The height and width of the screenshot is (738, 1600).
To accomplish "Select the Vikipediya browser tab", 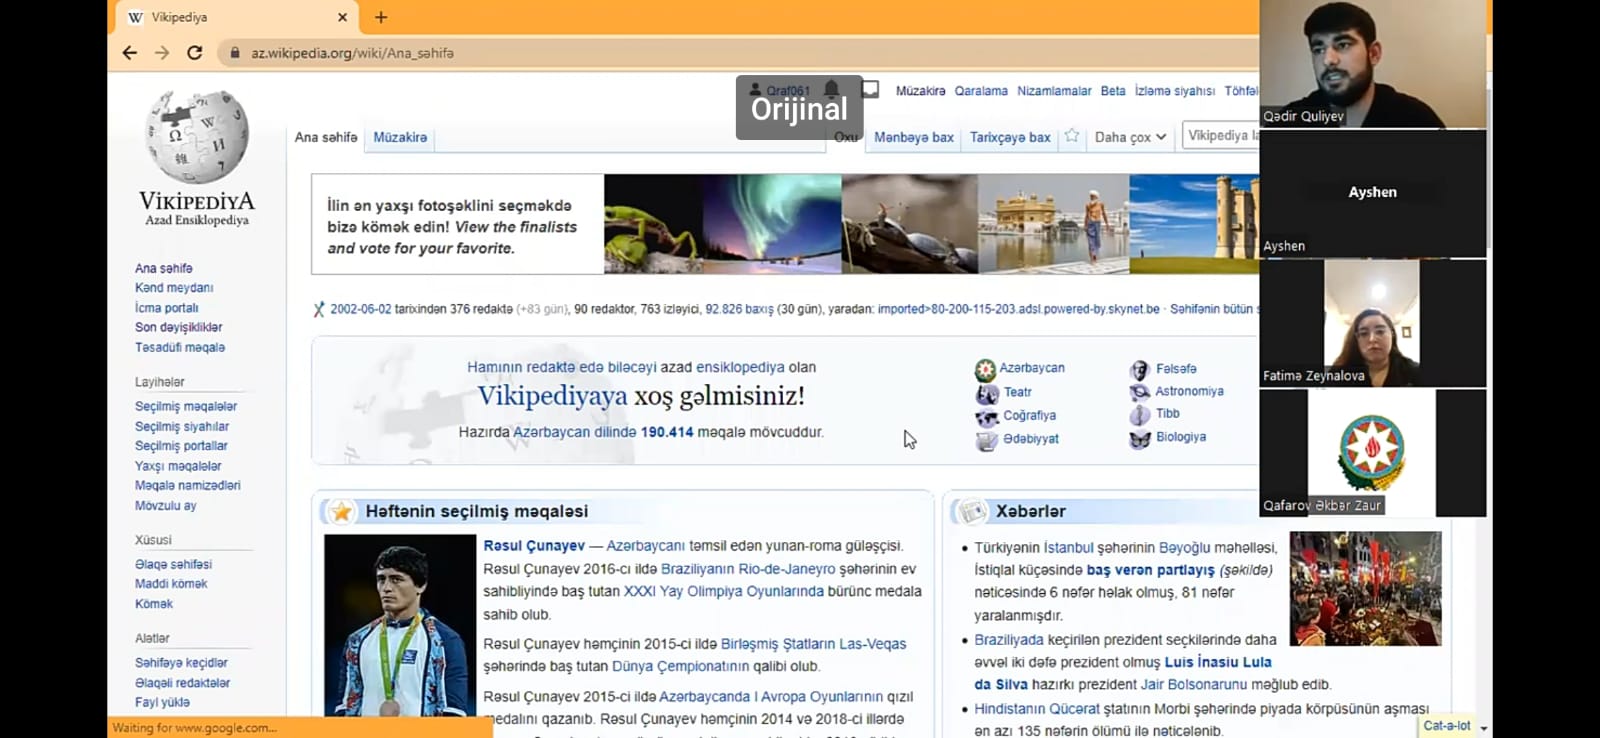I will 237,17.
